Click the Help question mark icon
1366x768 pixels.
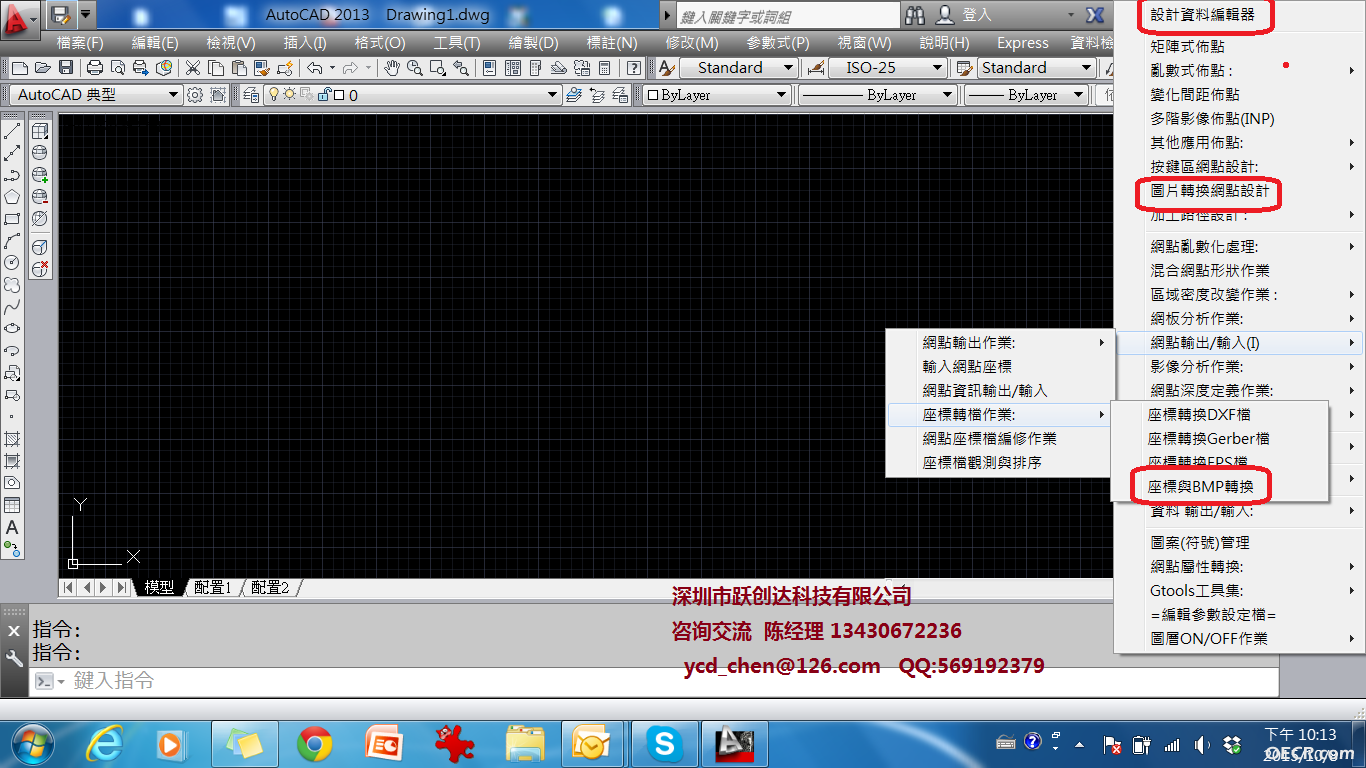(634, 68)
